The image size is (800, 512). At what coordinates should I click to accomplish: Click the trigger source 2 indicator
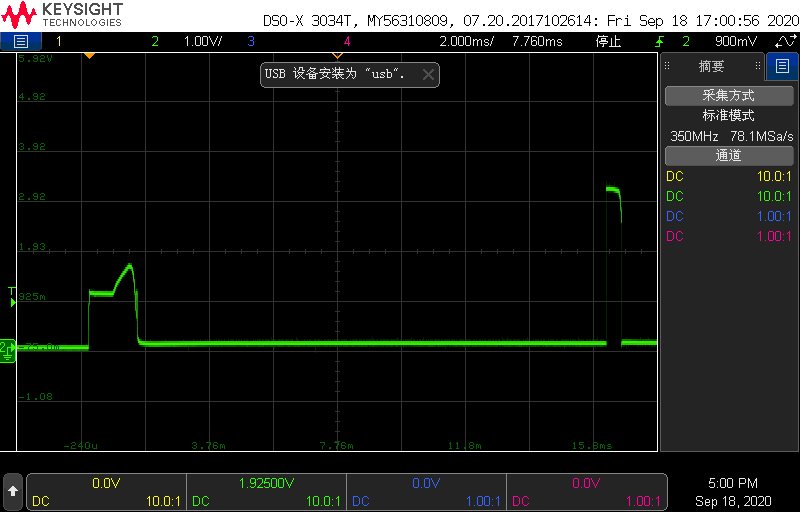point(686,41)
